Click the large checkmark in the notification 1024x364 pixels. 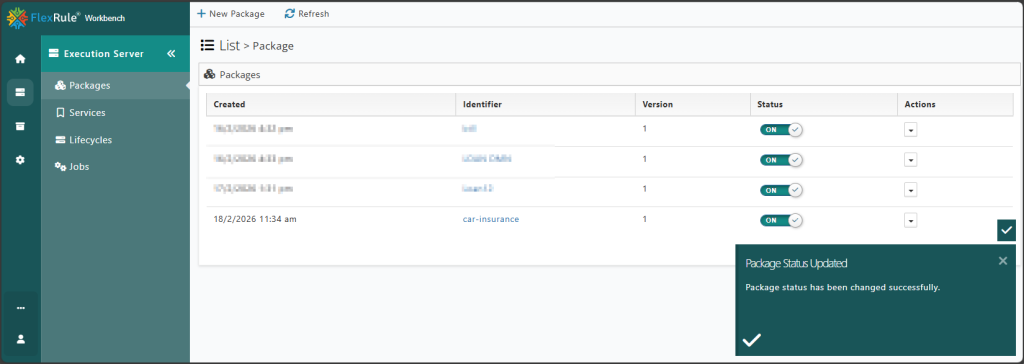tap(752, 340)
